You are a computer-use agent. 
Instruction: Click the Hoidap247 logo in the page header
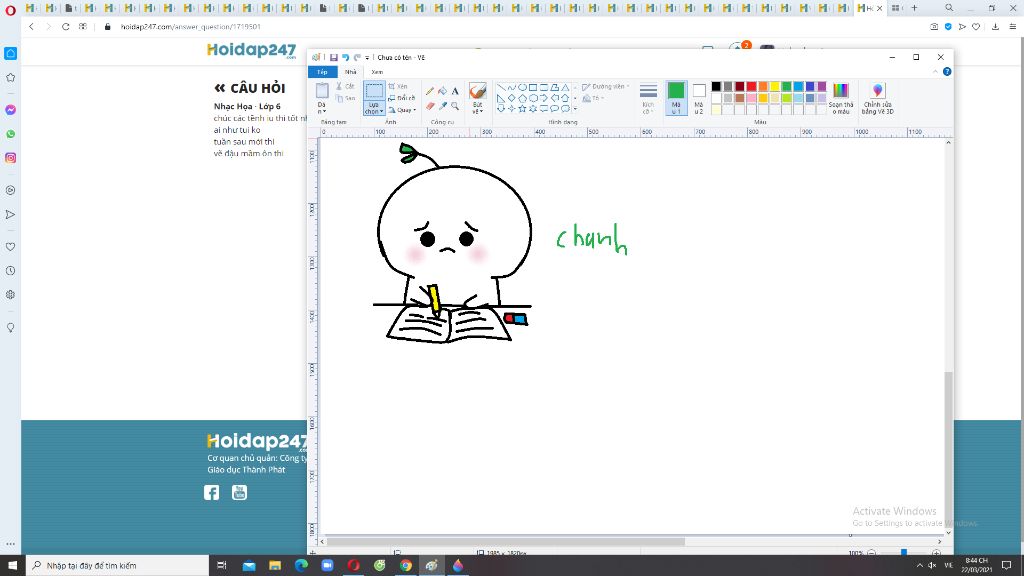251,50
